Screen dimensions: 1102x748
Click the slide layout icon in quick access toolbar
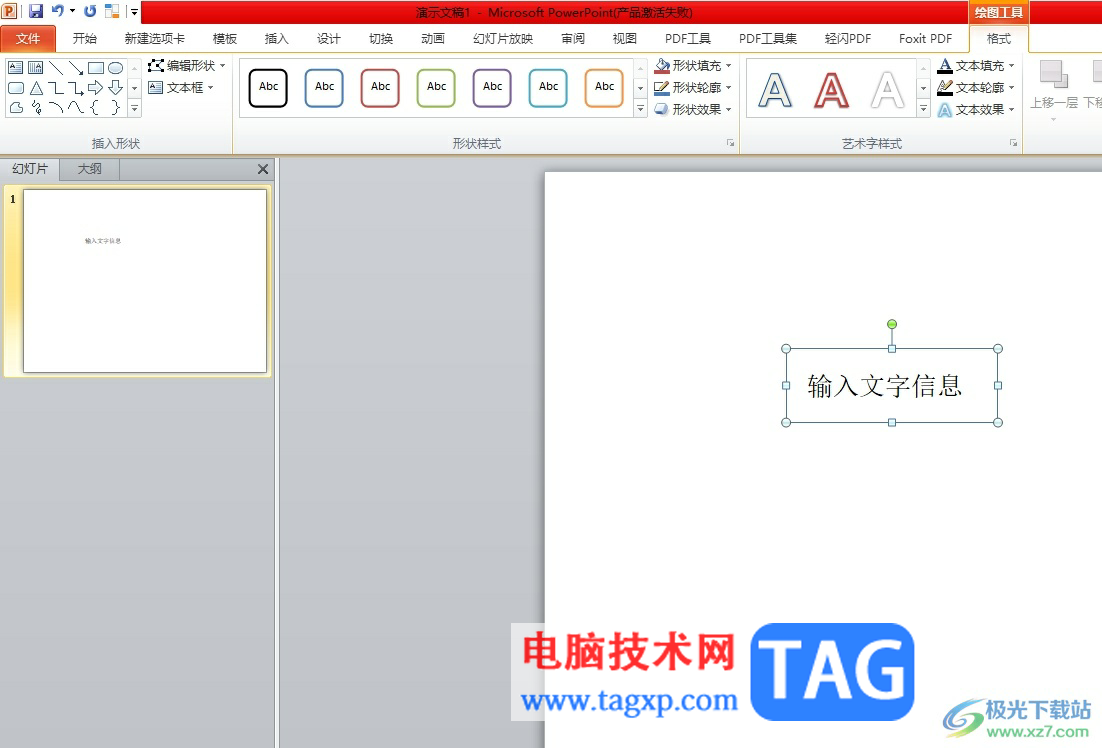[112, 11]
